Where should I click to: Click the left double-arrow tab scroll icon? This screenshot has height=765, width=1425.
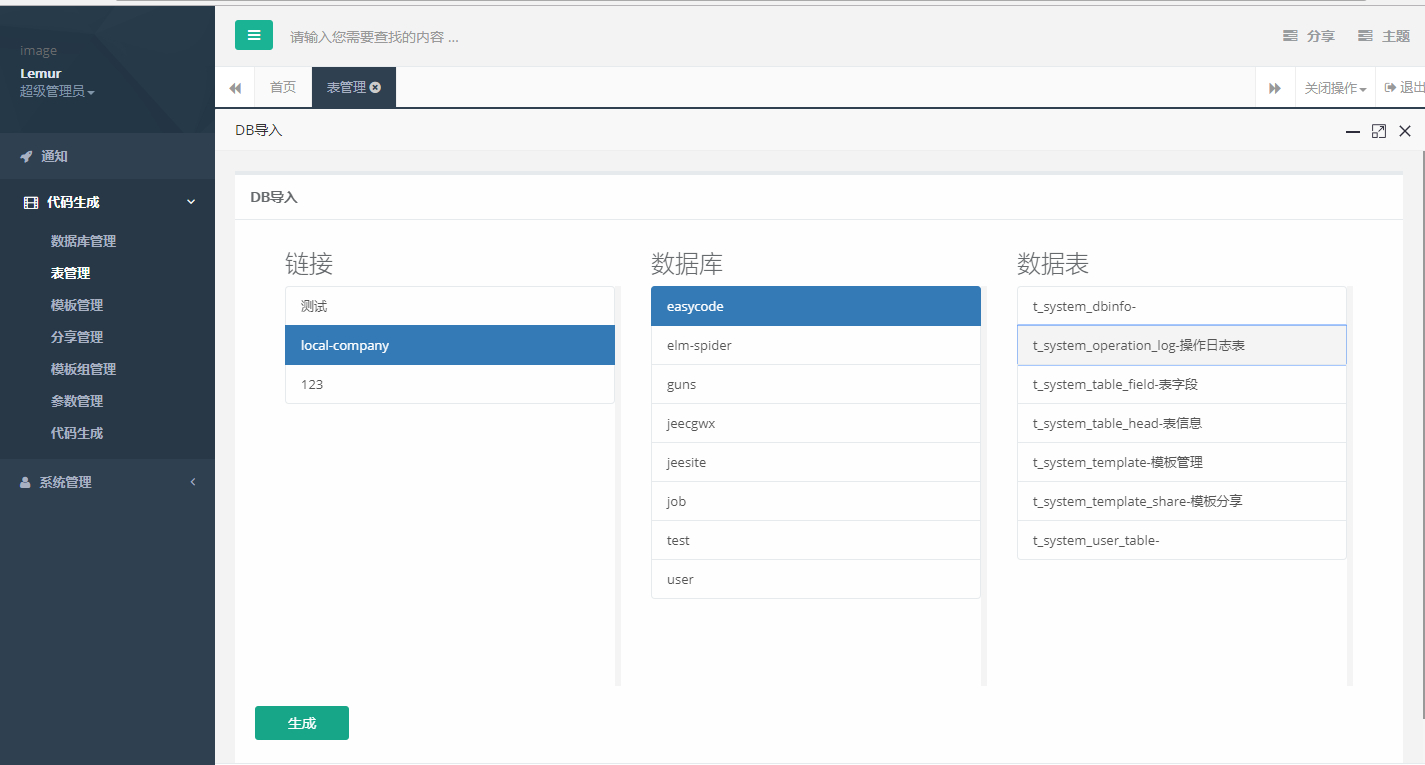click(235, 88)
